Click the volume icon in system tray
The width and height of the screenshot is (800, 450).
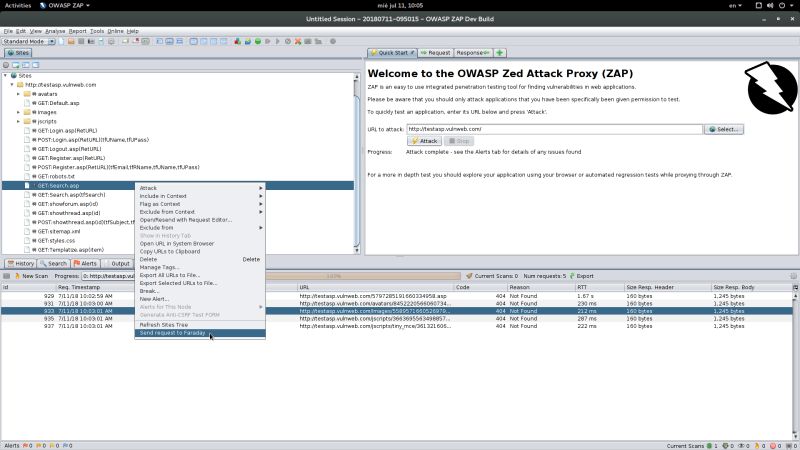tap(770, 6)
